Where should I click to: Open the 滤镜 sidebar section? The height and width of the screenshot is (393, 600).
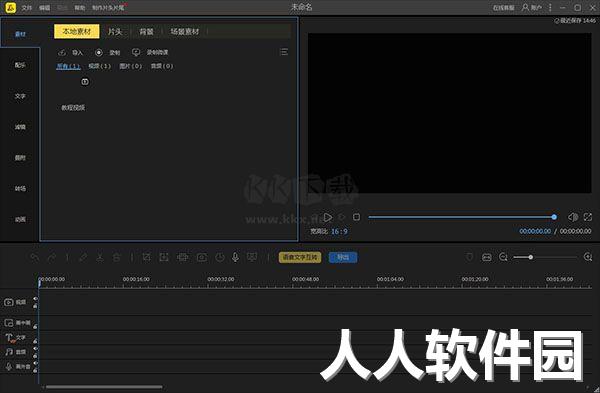[20, 127]
